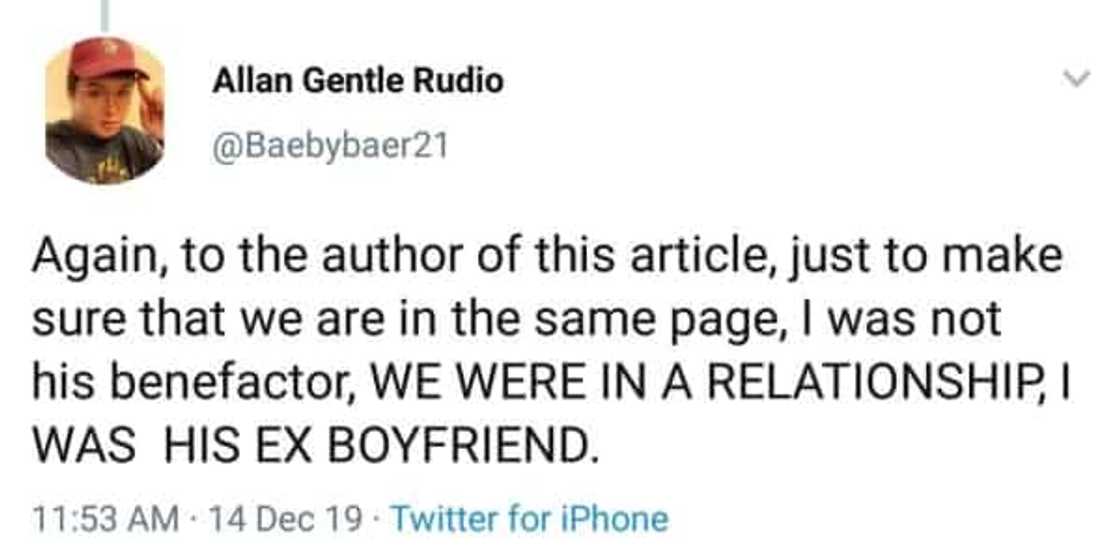Viewport: 1120px width, 553px height.
Task: Click the 14 Dec 19 date
Action: pyautogui.click(x=284, y=519)
